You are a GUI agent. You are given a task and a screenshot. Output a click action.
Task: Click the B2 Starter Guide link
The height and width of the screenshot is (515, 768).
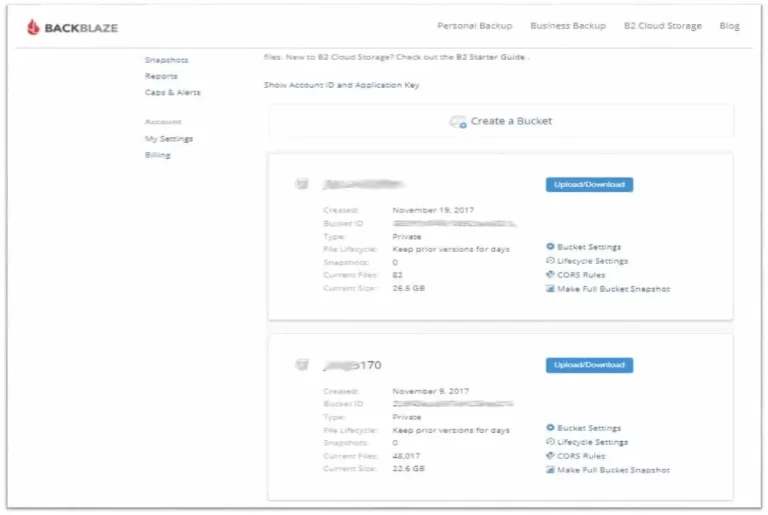pos(490,57)
